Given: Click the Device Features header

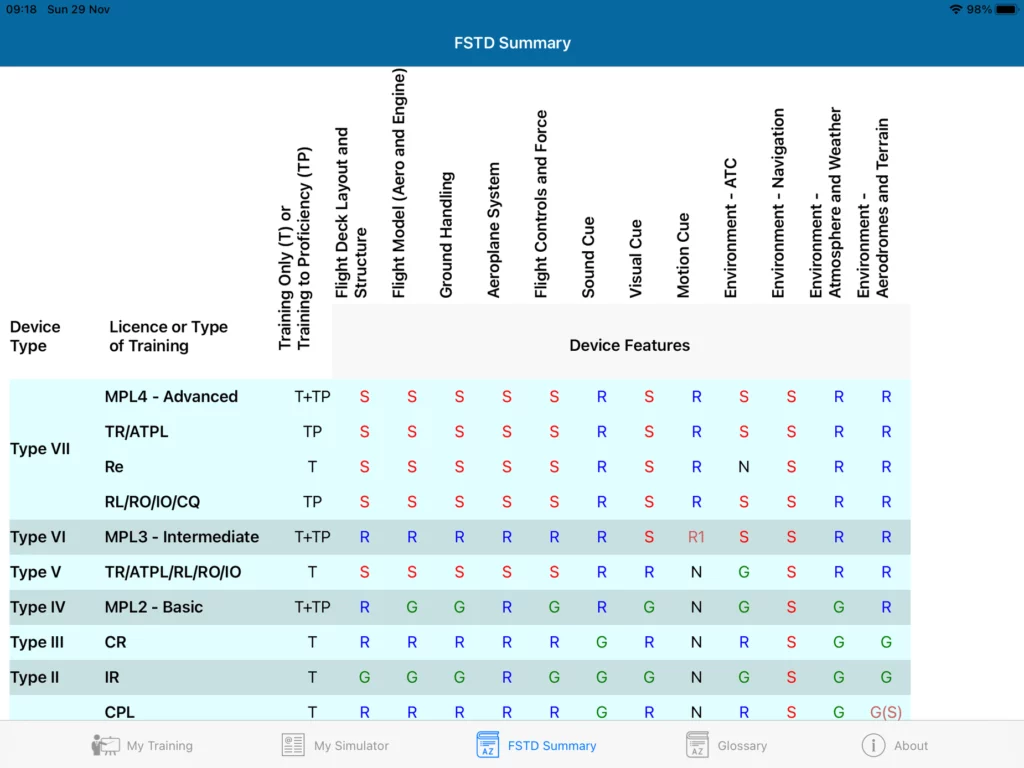Looking at the screenshot, I should tap(629, 345).
